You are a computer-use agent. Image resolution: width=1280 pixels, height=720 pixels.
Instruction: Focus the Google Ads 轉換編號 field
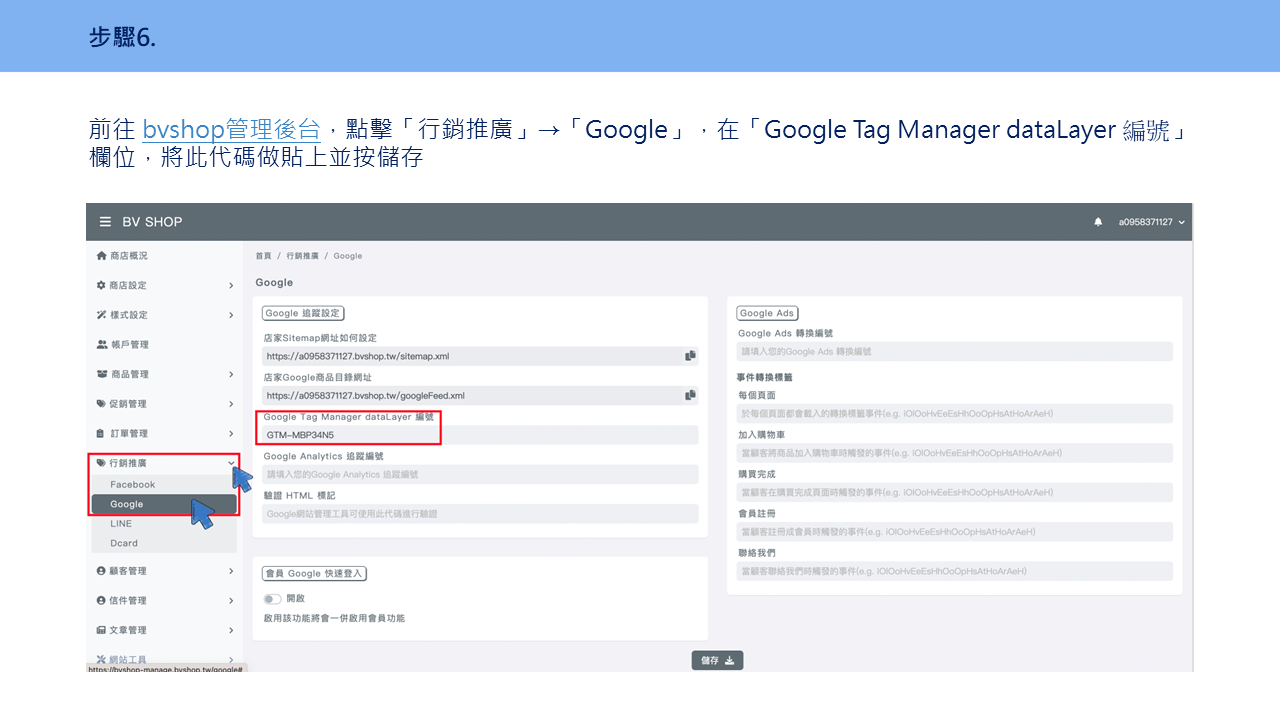click(x=955, y=352)
